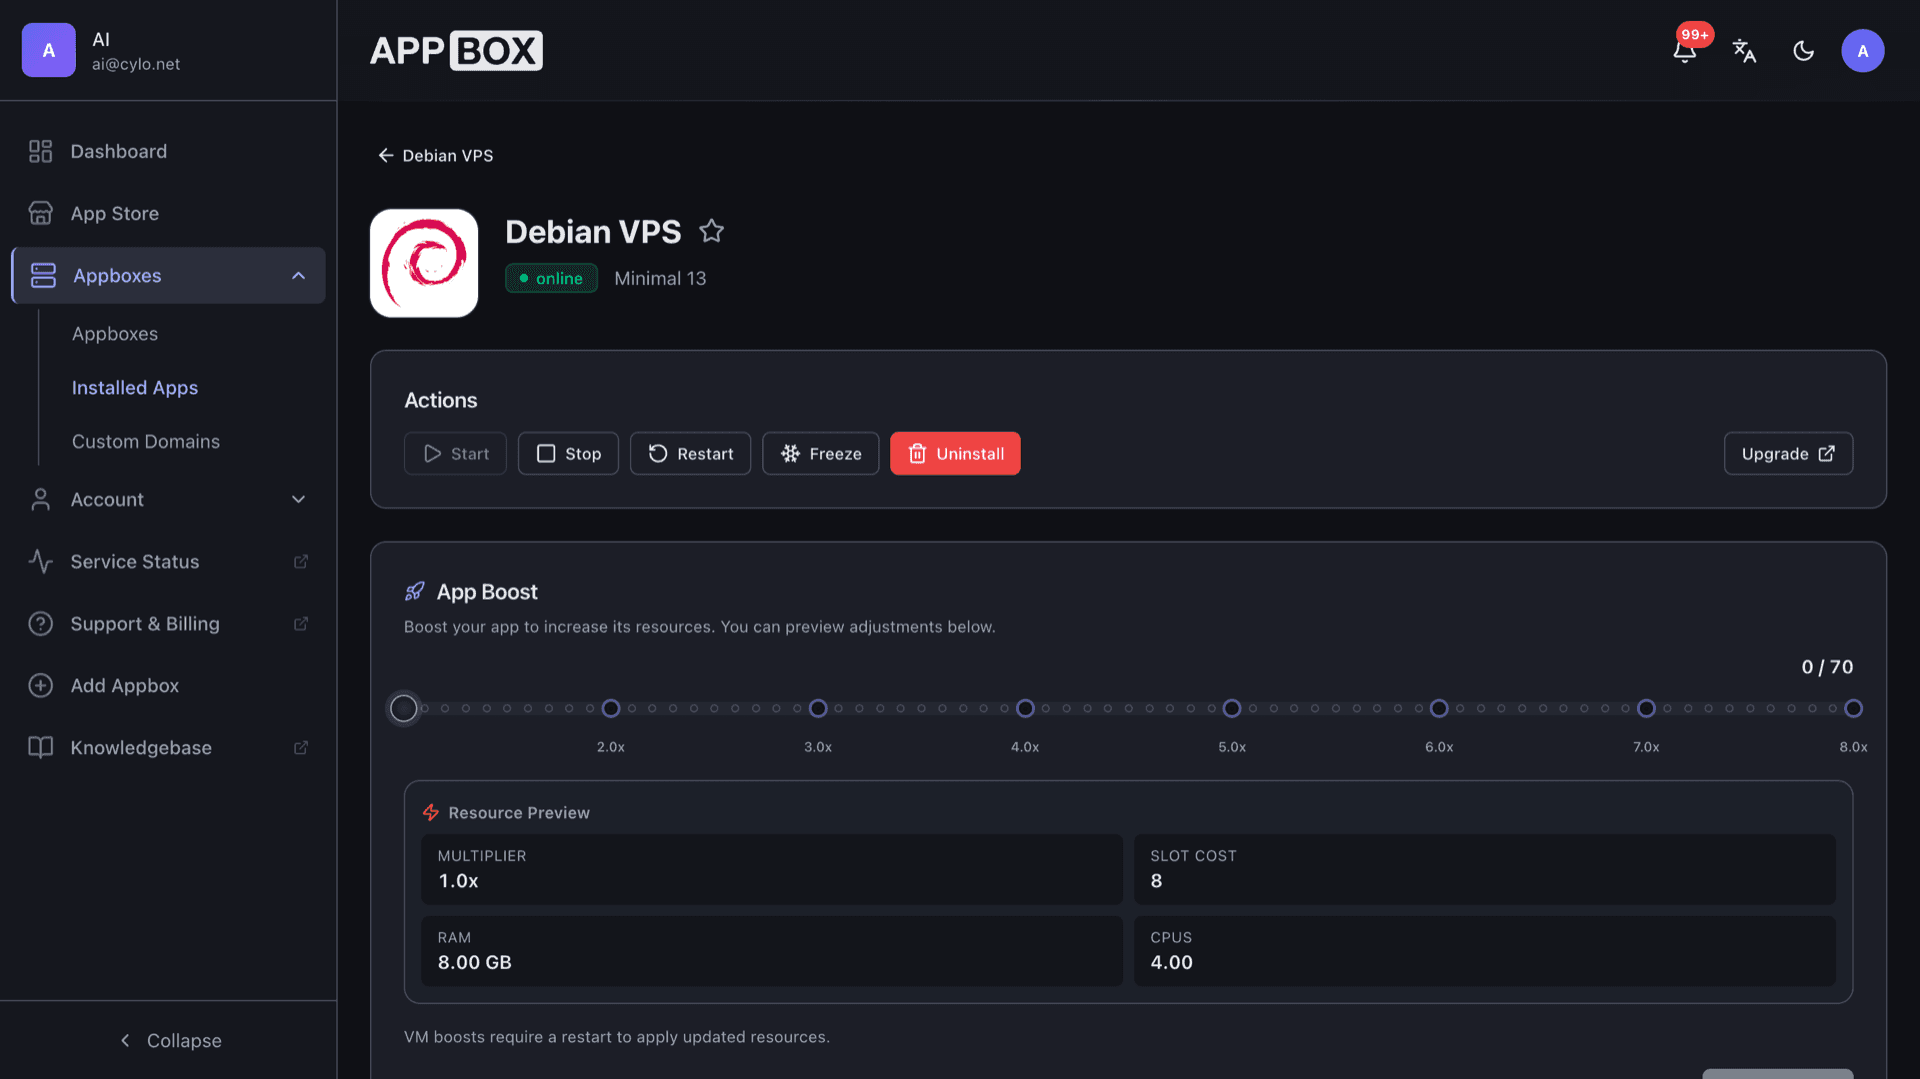Image resolution: width=1920 pixels, height=1079 pixels.
Task: Freeze the Debian VPS
Action: pos(820,454)
